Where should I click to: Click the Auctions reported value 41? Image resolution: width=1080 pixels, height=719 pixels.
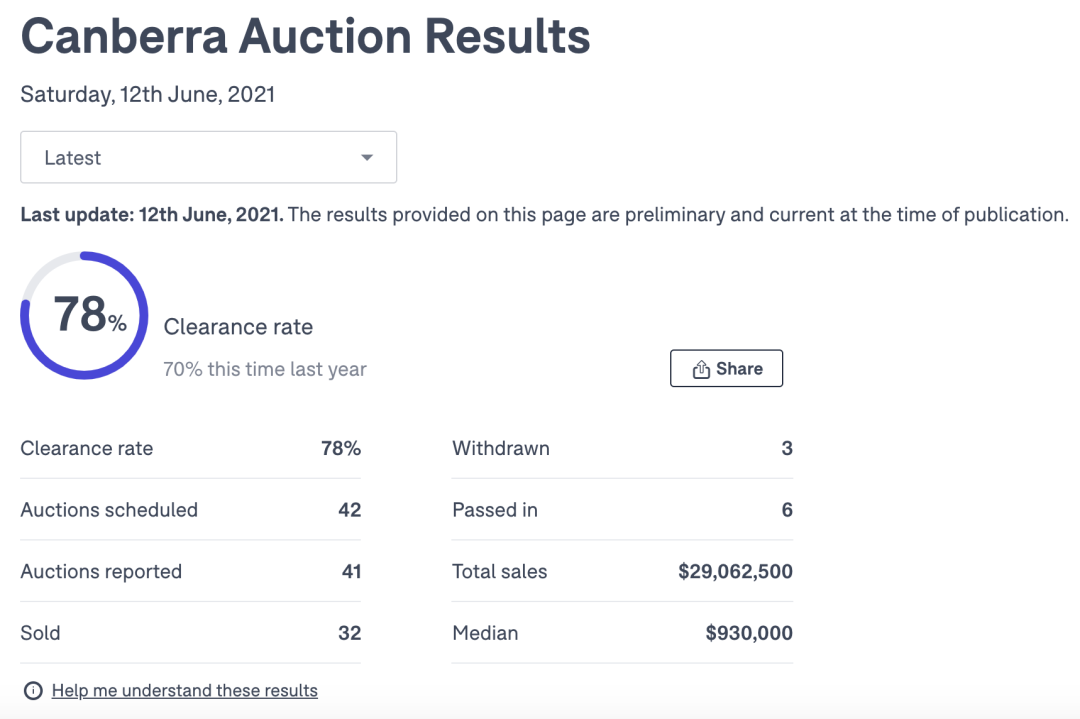pos(350,572)
